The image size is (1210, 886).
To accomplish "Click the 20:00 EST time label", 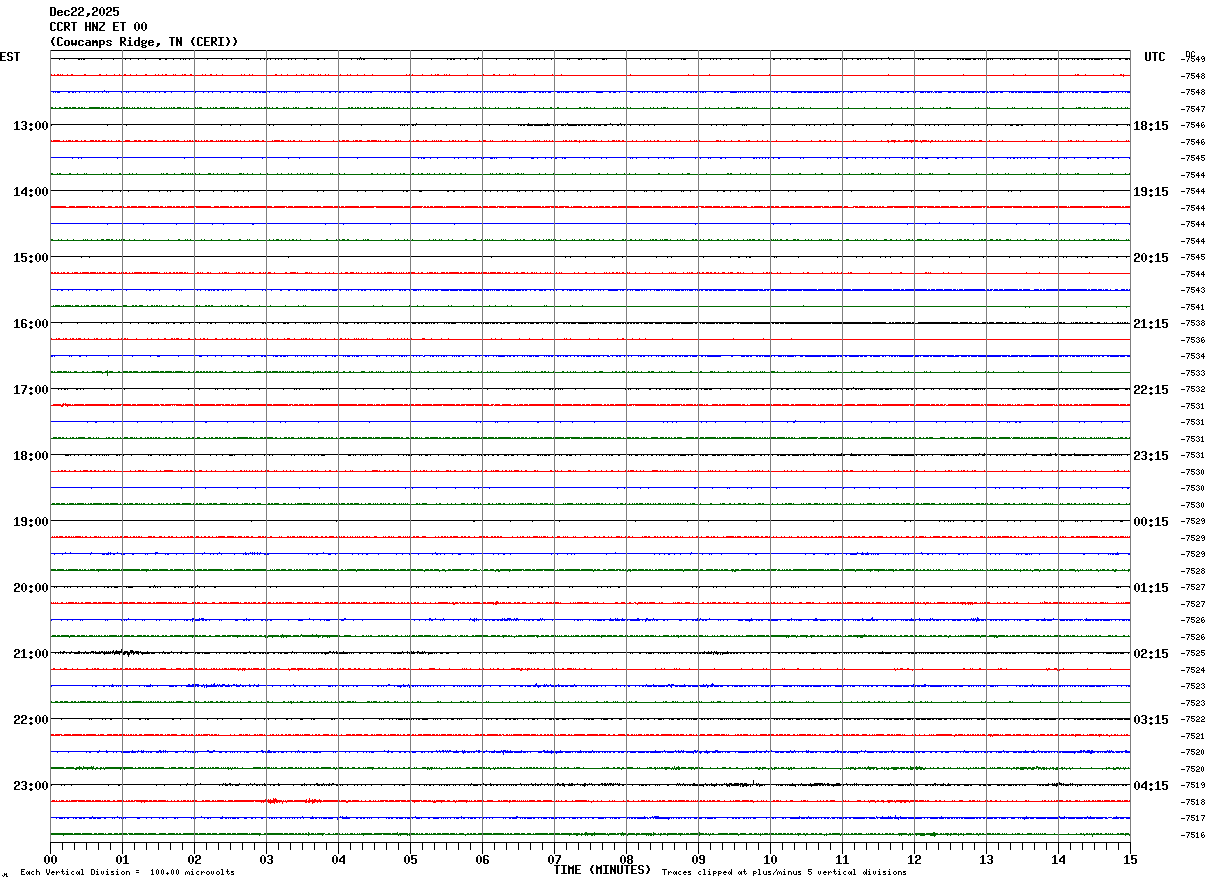I will tap(31, 588).
